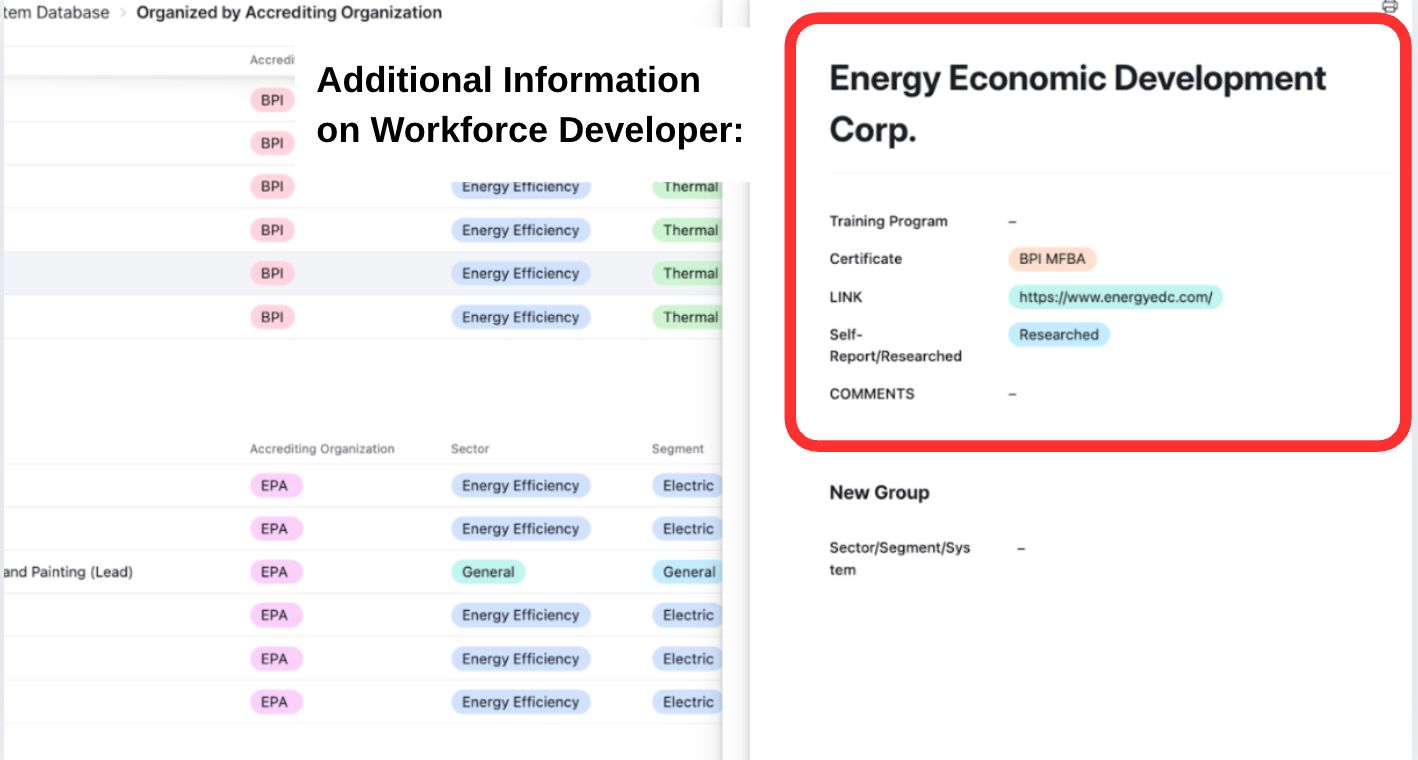Screen dimensions: 1418x760
Task: Click the General tag under the Segment column
Action: tap(688, 572)
